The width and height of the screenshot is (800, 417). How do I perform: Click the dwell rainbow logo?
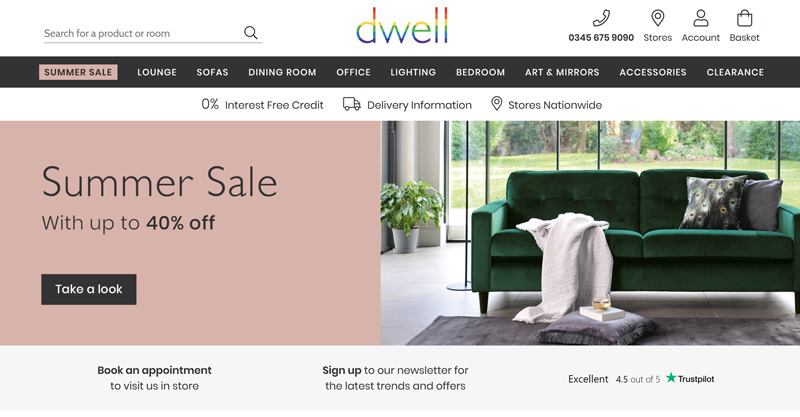402,25
